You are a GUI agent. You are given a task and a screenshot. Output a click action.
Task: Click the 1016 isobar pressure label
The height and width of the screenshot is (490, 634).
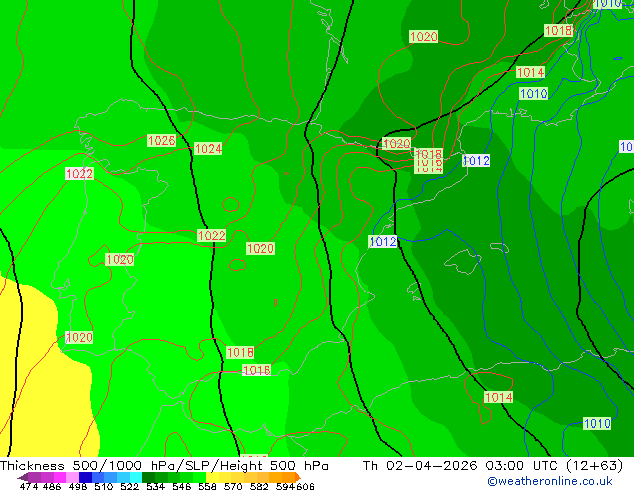click(x=256, y=370)
